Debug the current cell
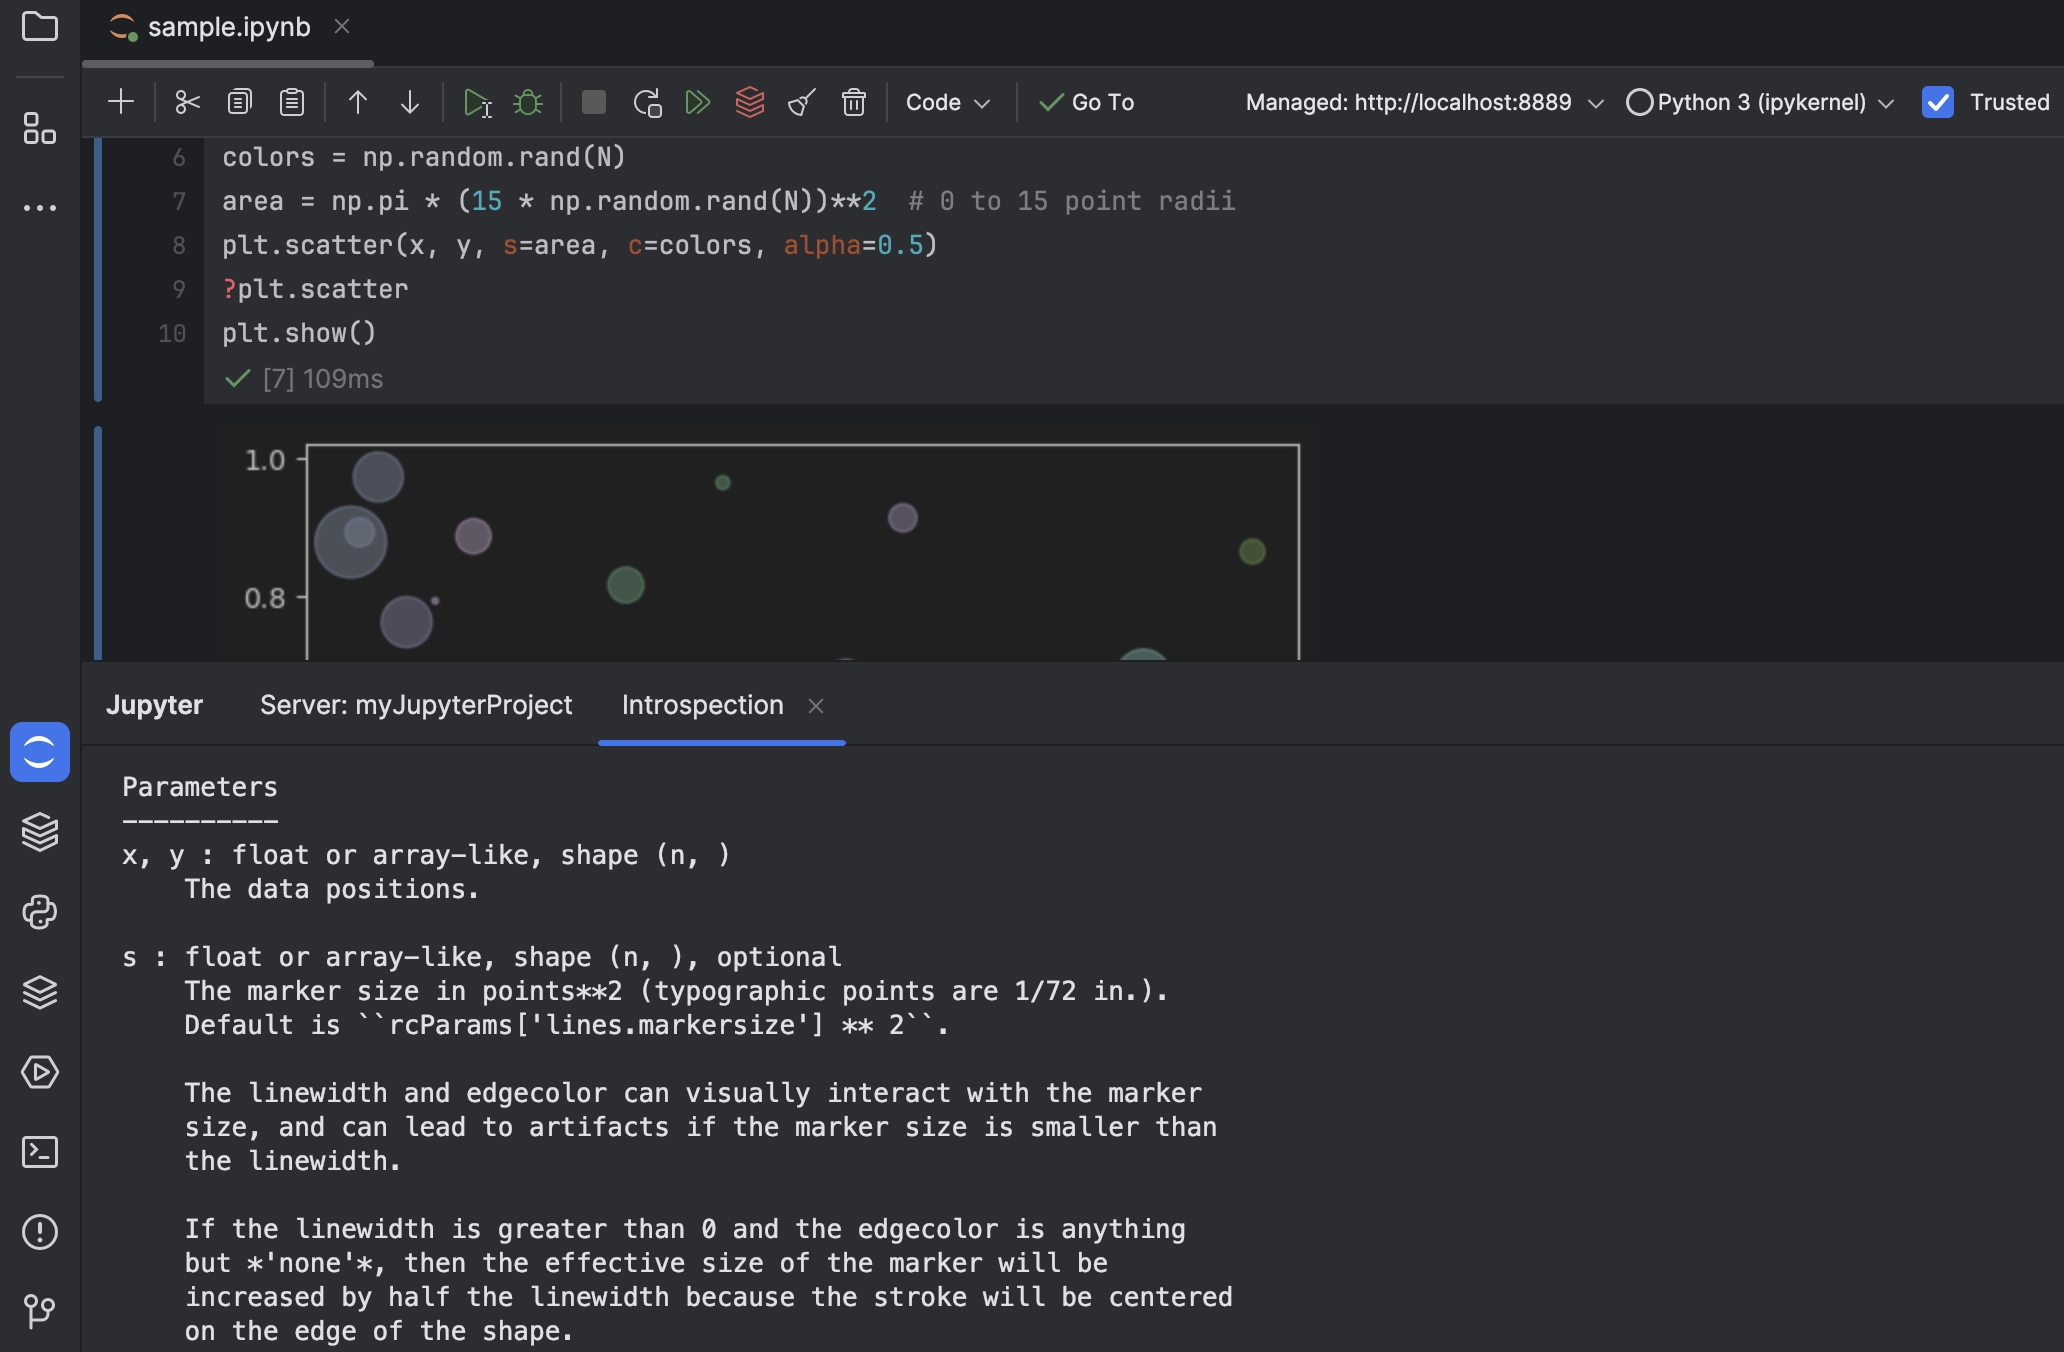The image size is (2064, 1352). 527,101
